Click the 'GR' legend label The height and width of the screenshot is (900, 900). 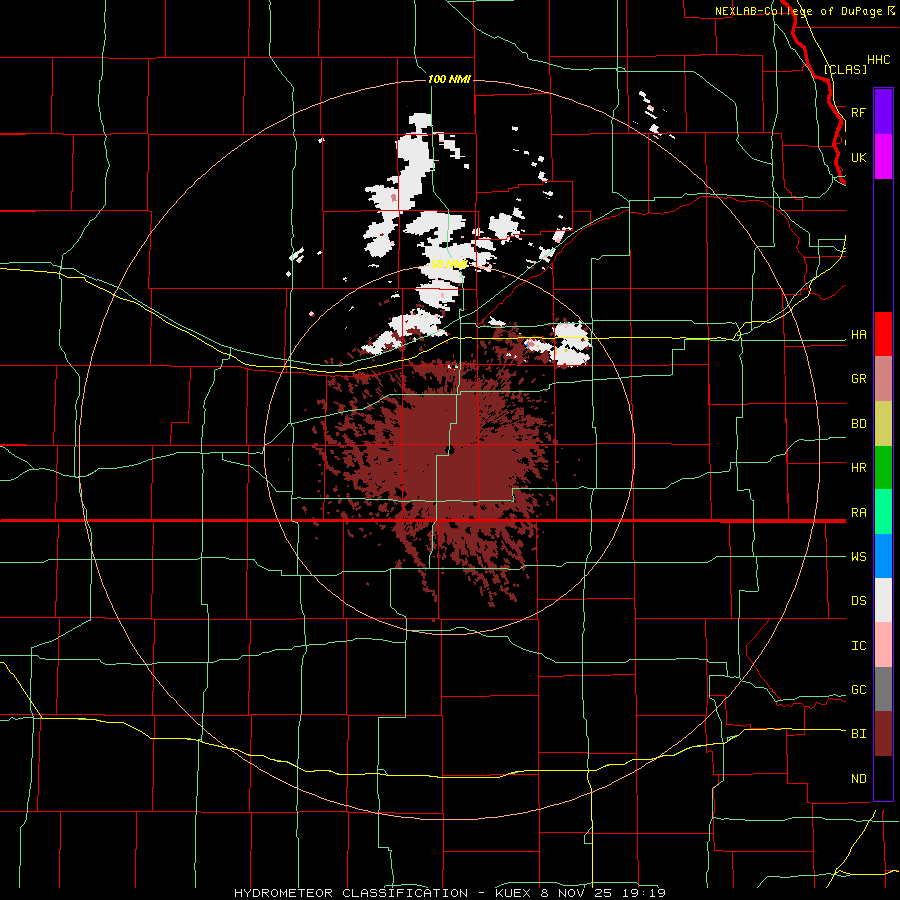click(x=858, y=379)
